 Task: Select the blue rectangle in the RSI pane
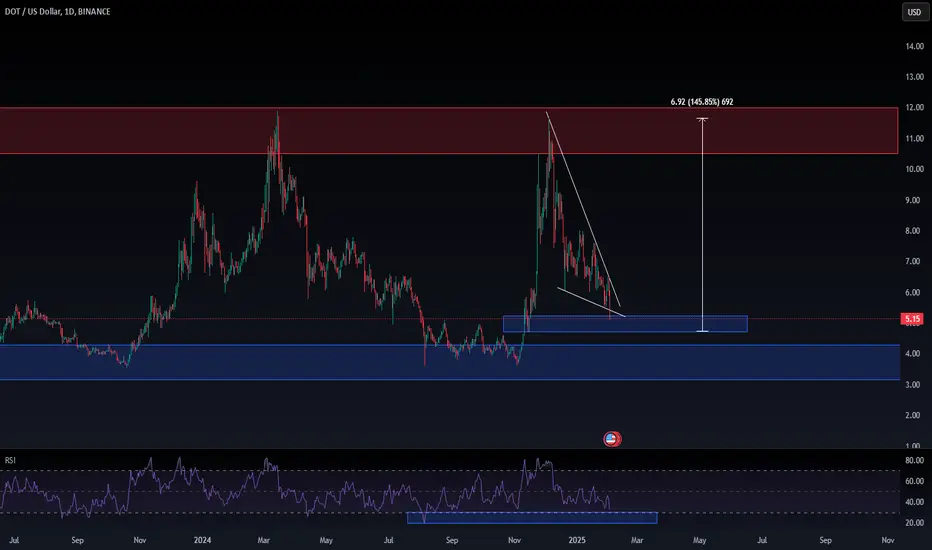[x=532, y=518]
